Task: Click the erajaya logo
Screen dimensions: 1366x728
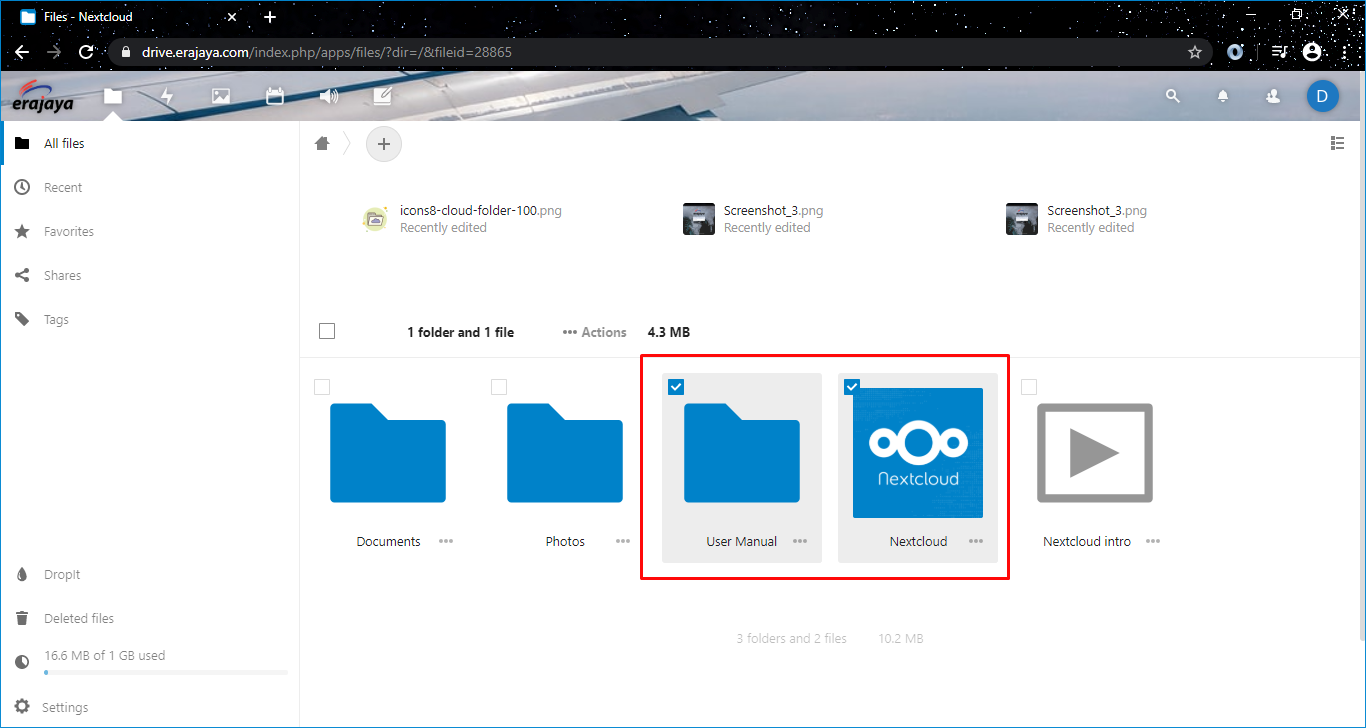Action: [x=43, y=97]
